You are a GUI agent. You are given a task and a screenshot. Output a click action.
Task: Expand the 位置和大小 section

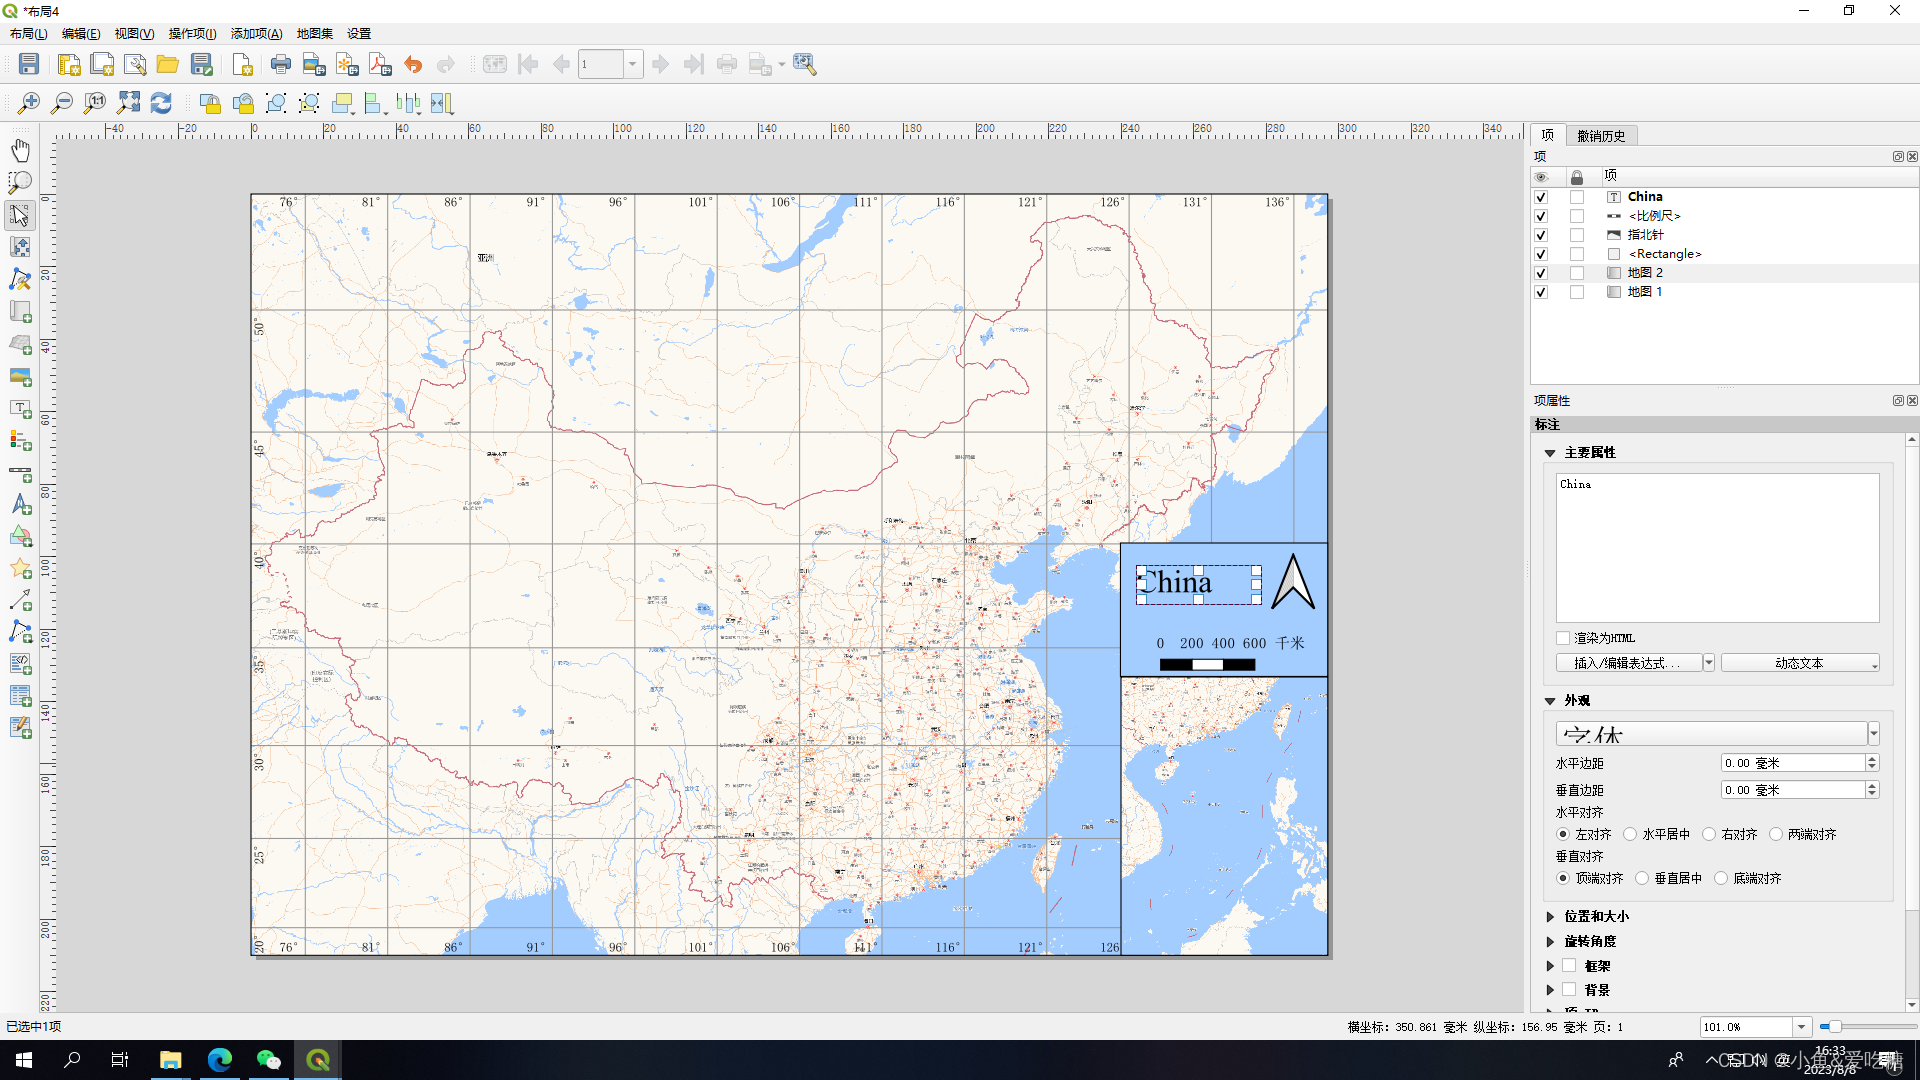(x=1550, y=917)
